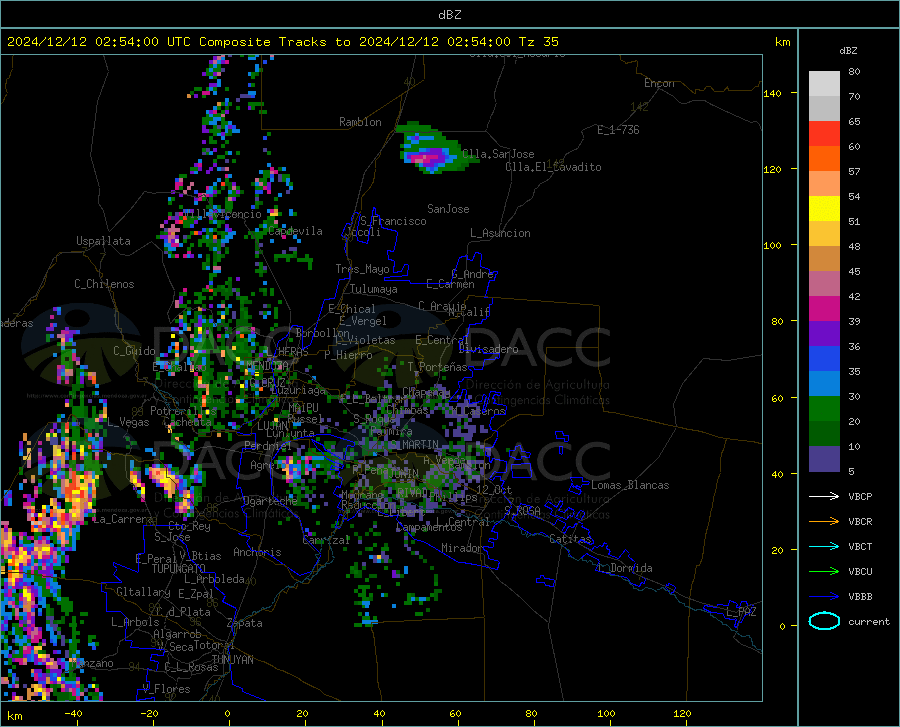Pick the purple 36 dBZ swatch
This screenshot has width=900, height=727.
click(824, 334)
